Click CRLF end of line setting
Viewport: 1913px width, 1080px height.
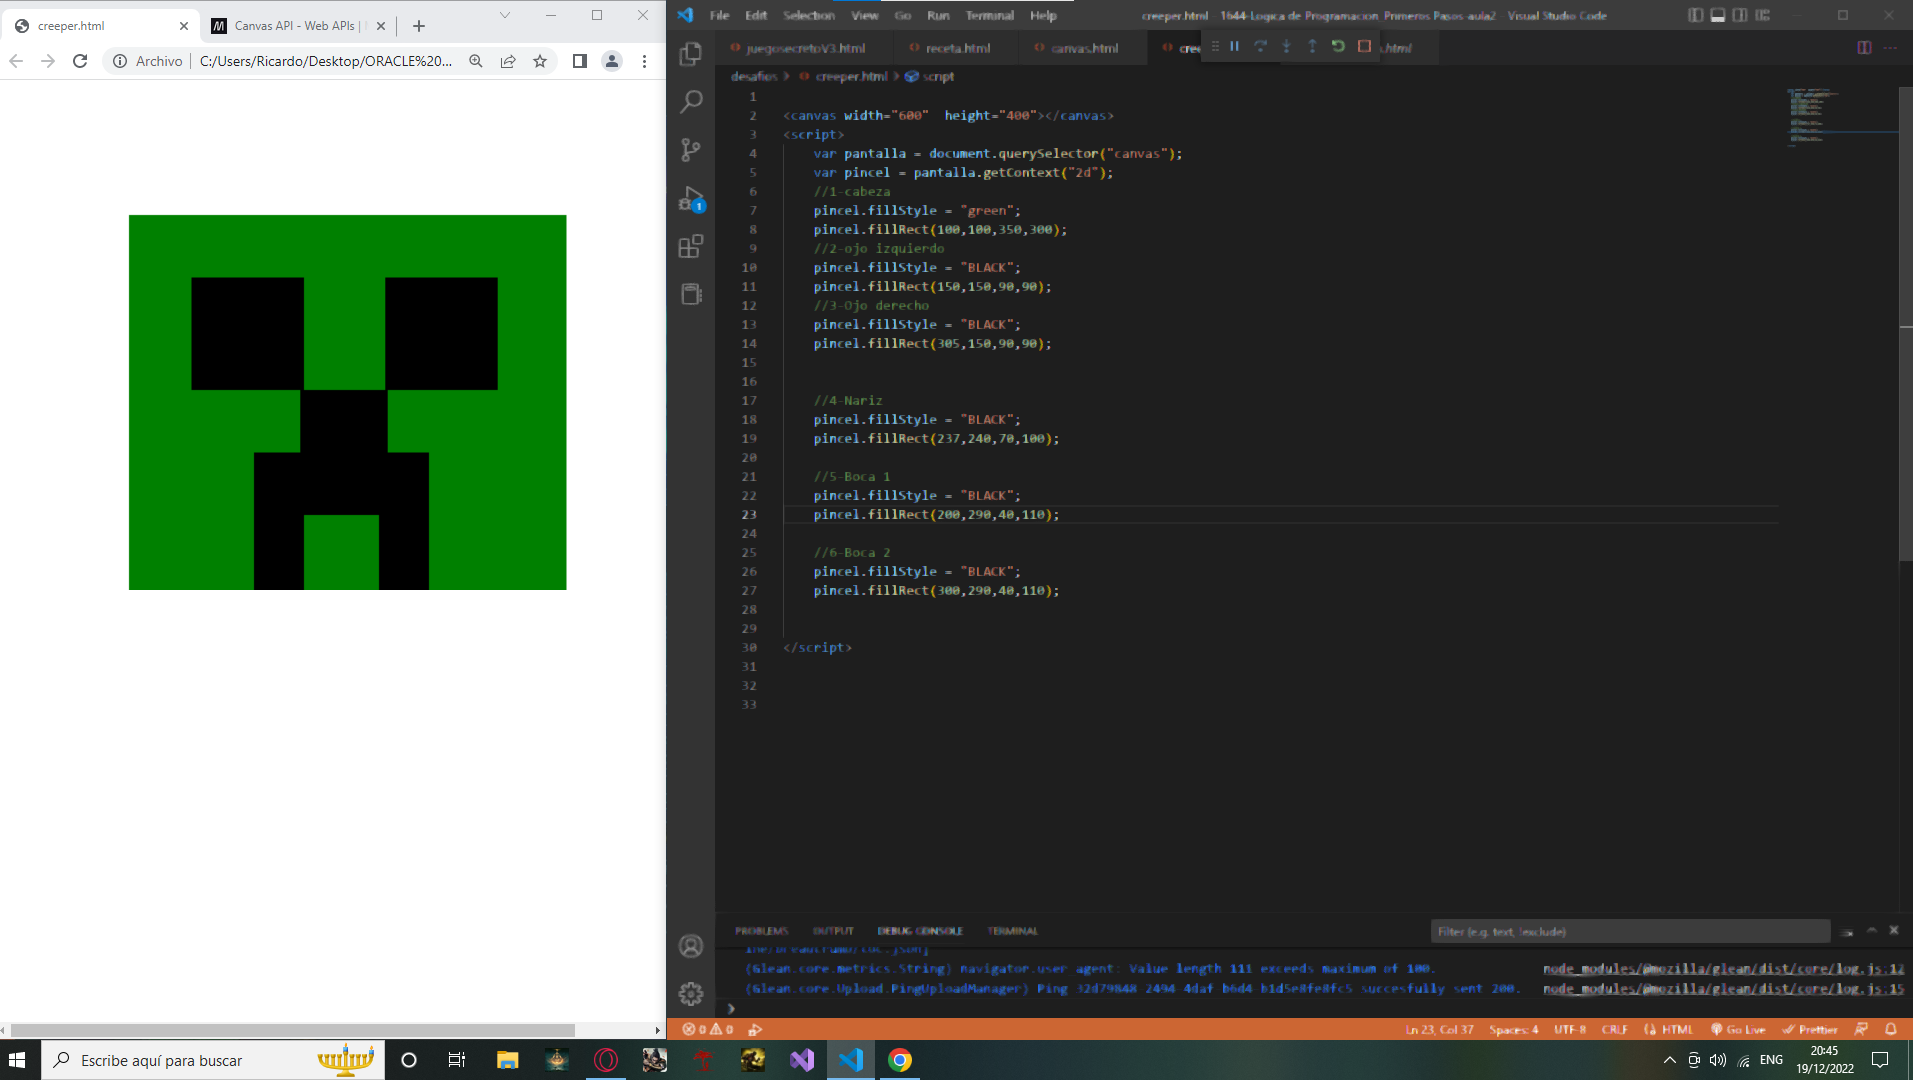(1614, 1029)
